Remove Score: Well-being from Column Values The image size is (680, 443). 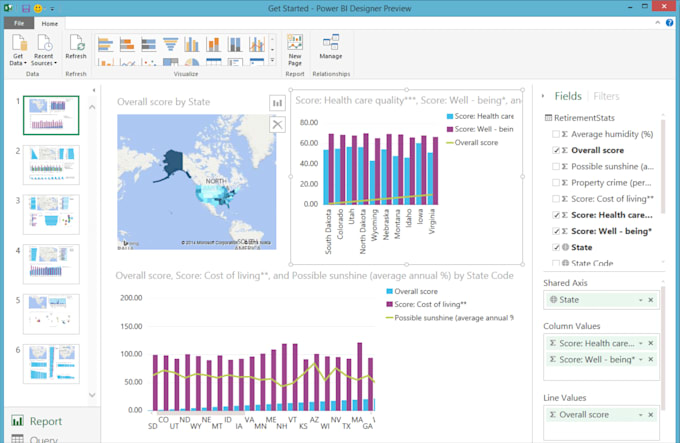tap(651, 359)
